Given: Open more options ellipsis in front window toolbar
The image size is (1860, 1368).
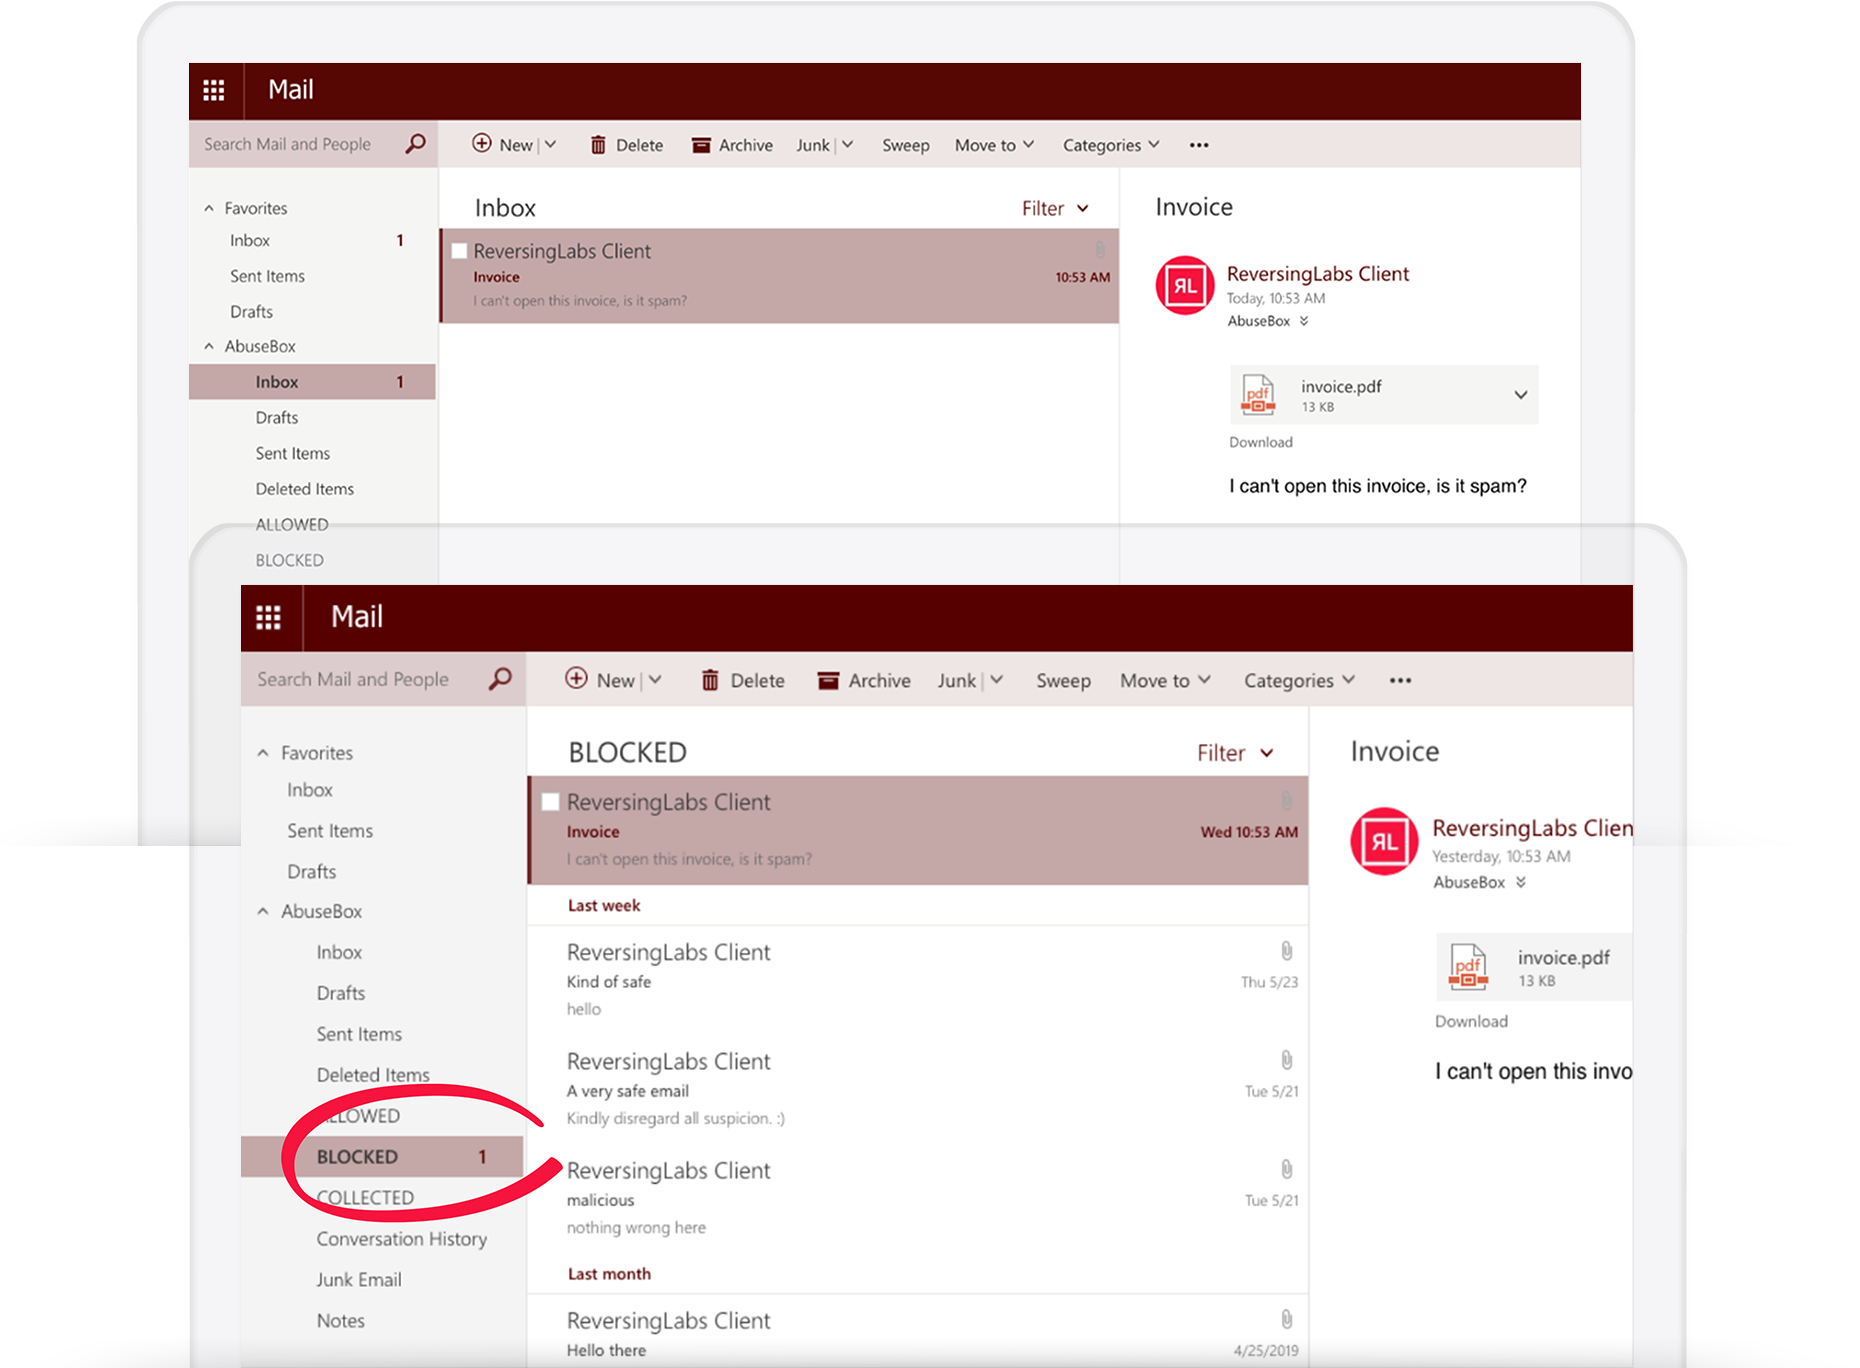Looking at the screenshot, I should tap(1400, 680).
